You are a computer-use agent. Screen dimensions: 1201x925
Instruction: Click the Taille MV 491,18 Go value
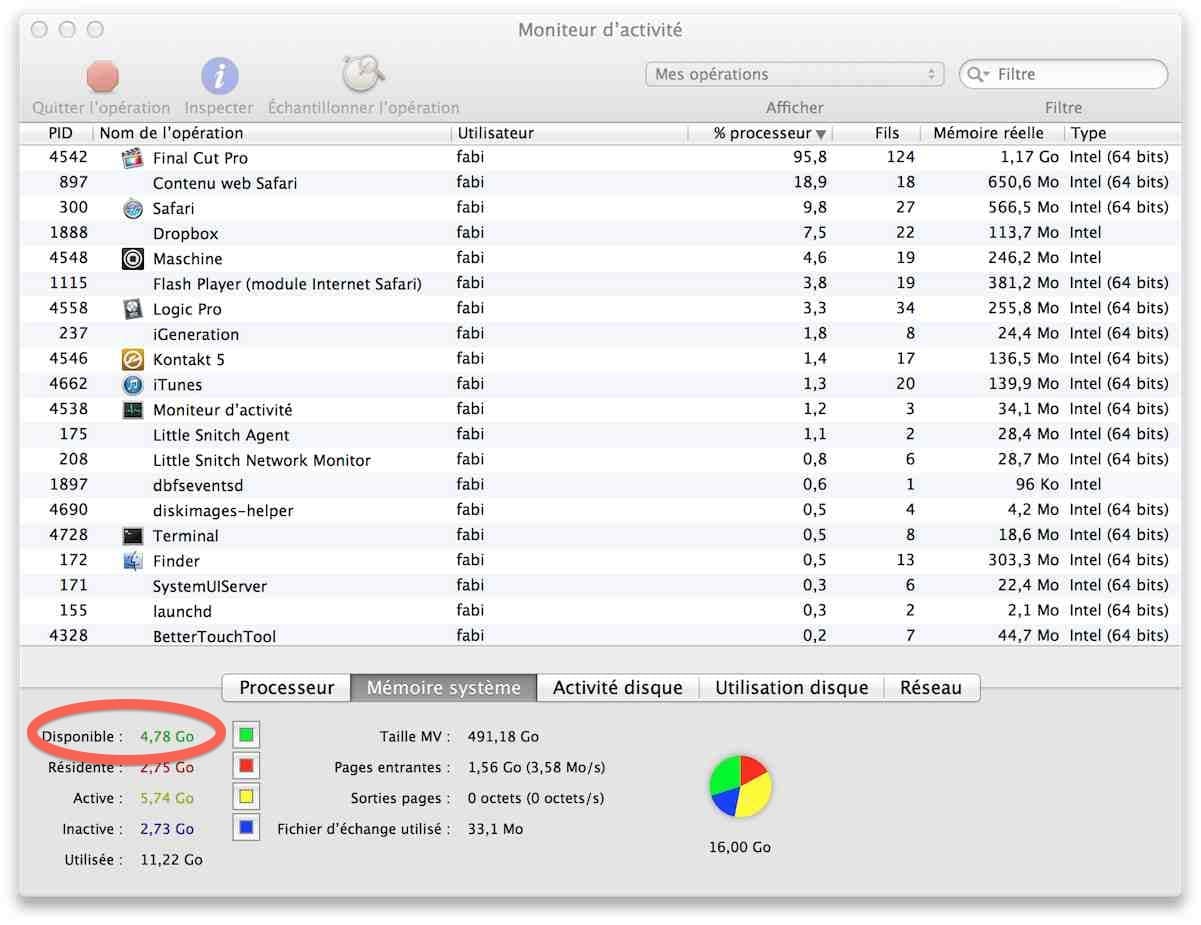tap(504, 737)
